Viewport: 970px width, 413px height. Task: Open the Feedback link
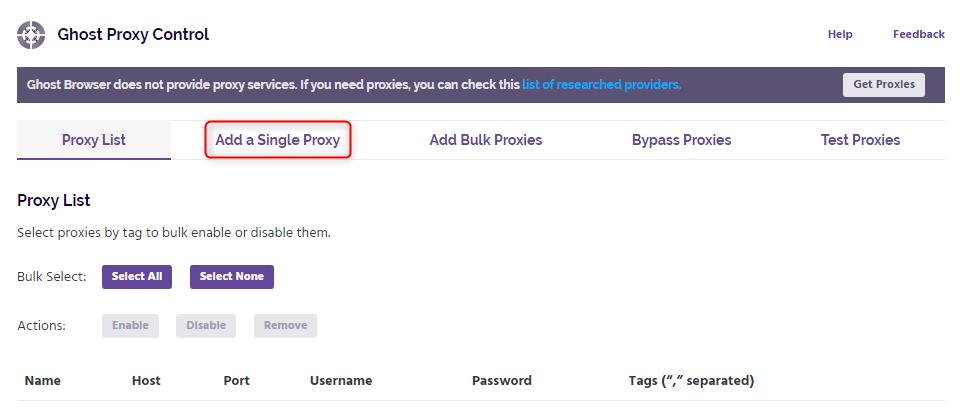click(x=919, y=35)
